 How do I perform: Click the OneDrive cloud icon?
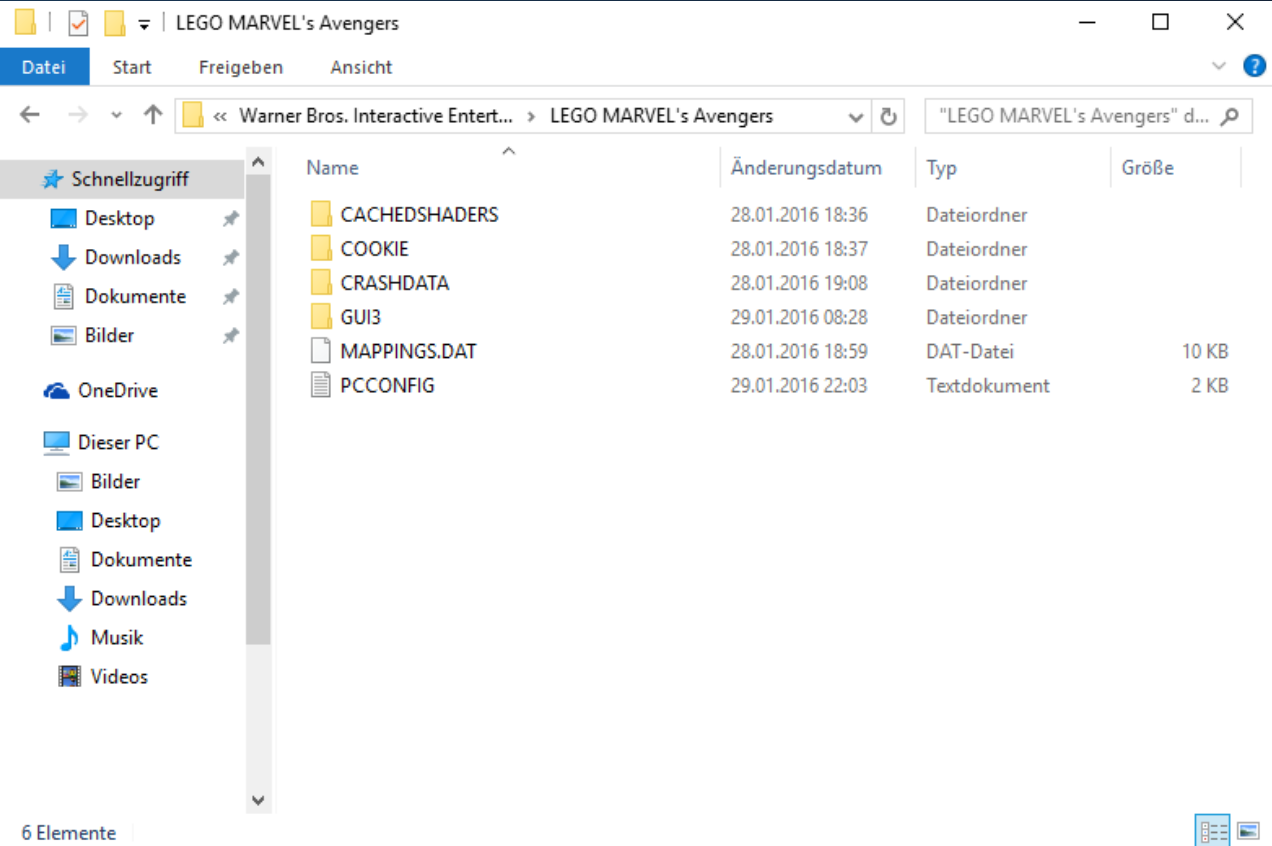[x=57, y=391]
